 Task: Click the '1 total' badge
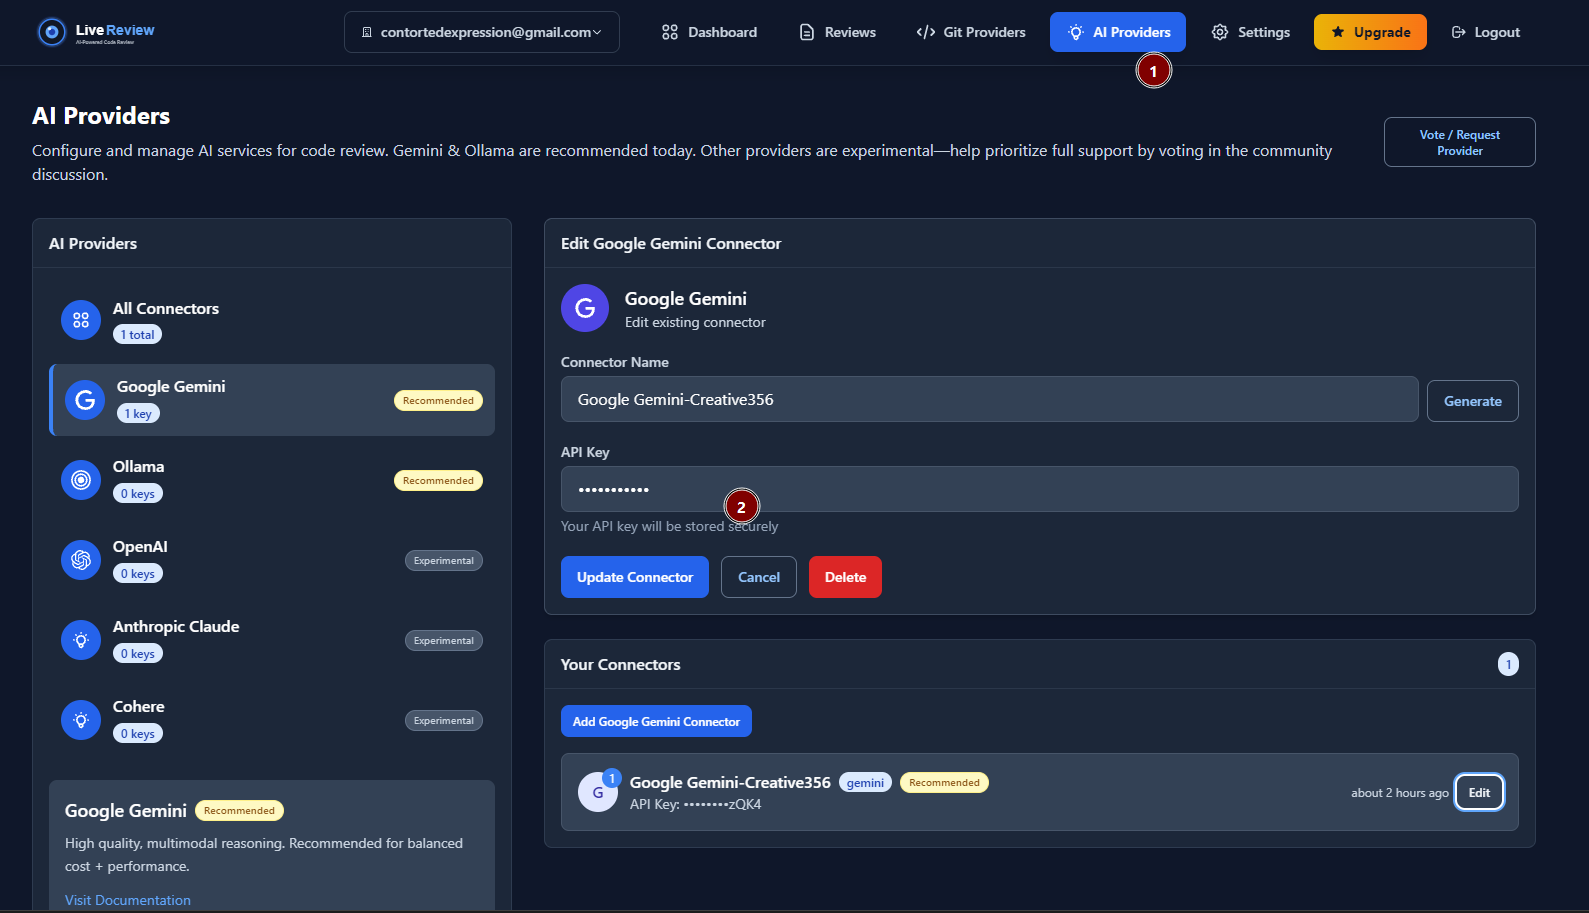tap(137, 334)
